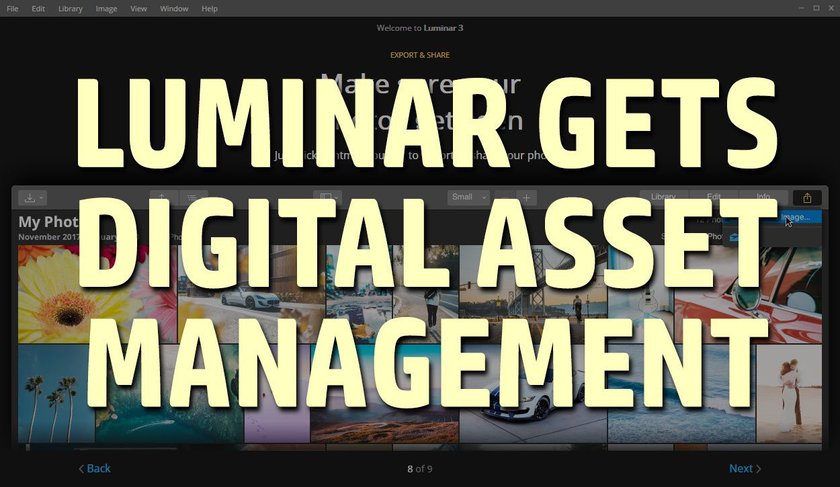Image resolution: width=840 pixels, height=487 pixels.
Task: Maximize the Luminar window
Action: pyautogui.click(x=816, y=8)
